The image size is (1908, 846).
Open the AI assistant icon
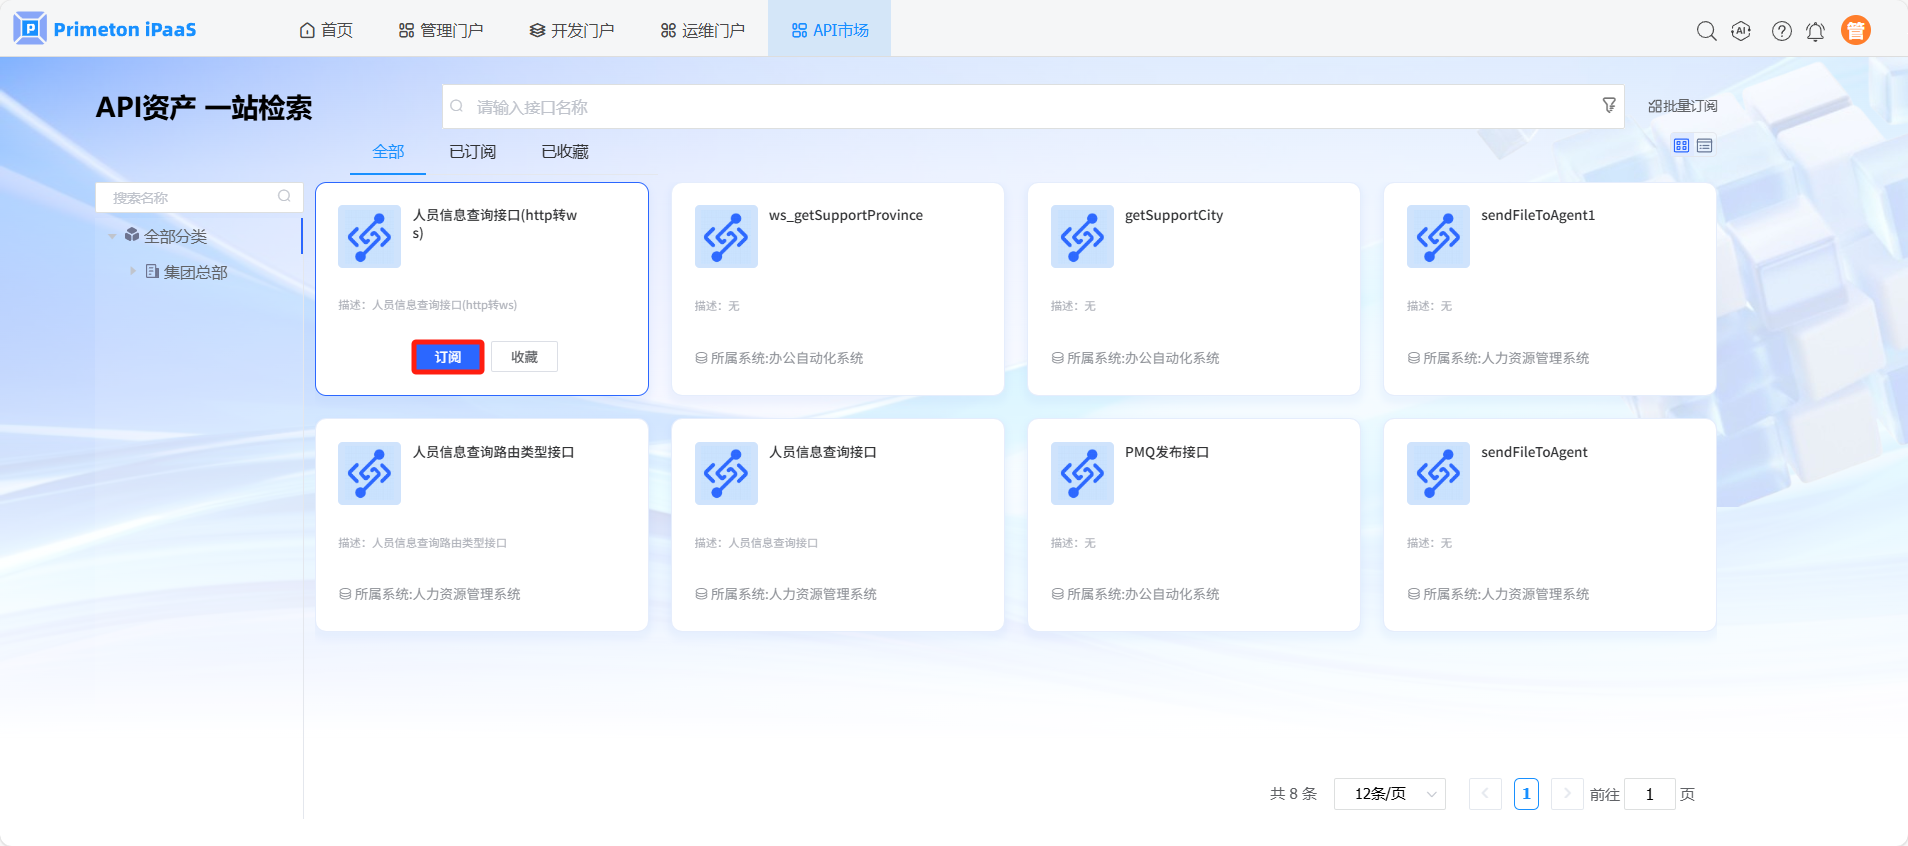coord(1741,31)
